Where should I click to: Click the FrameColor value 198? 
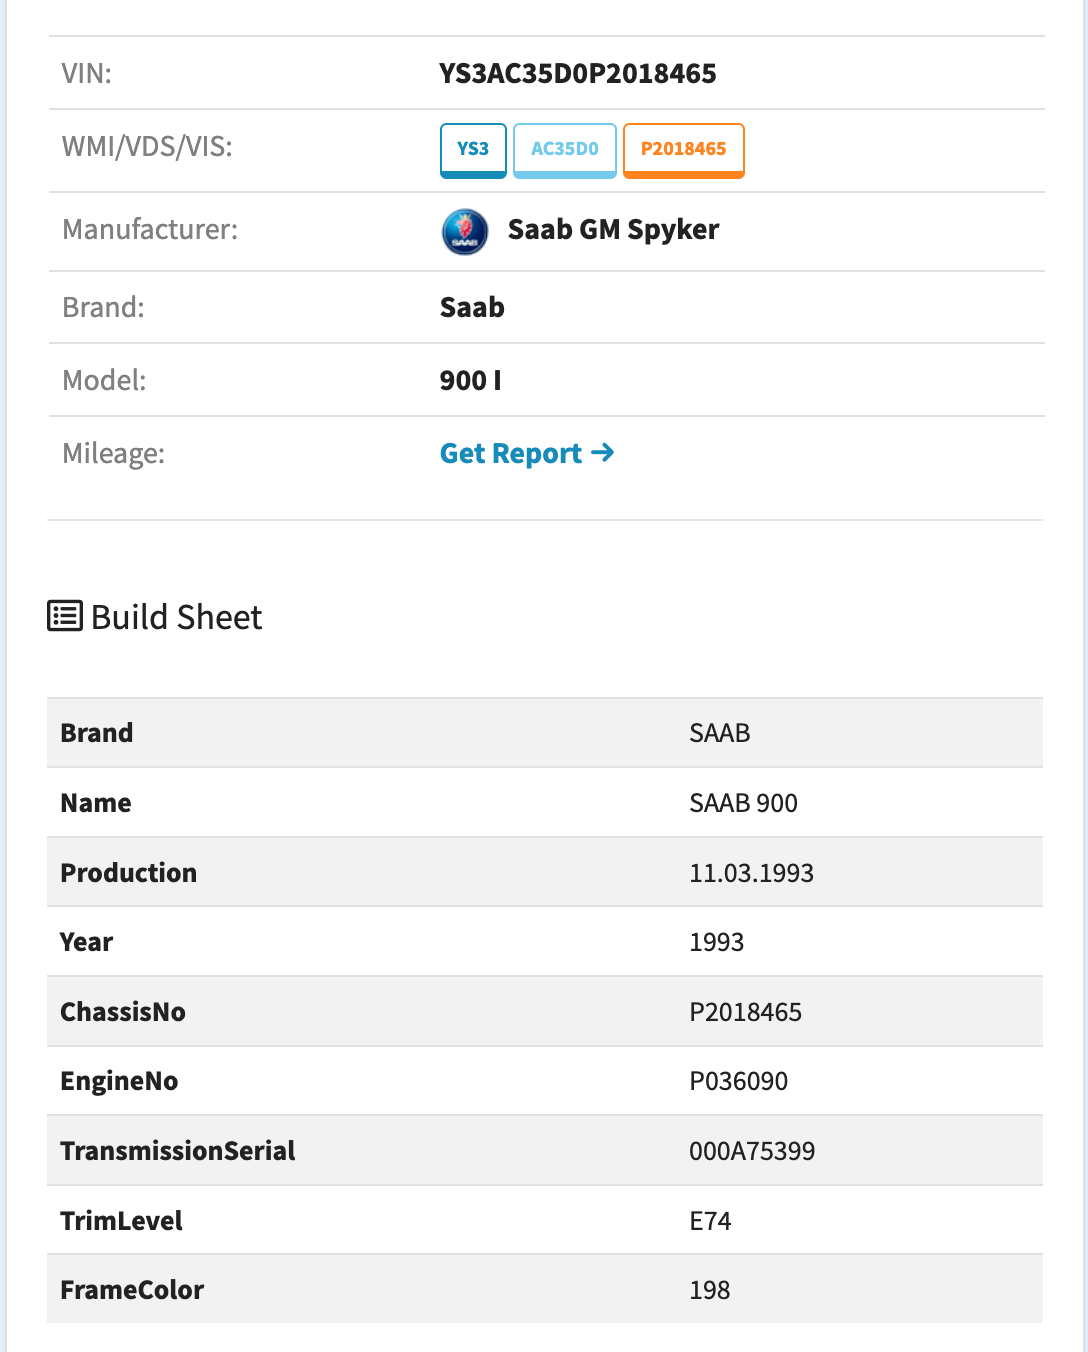point(709,1290)
